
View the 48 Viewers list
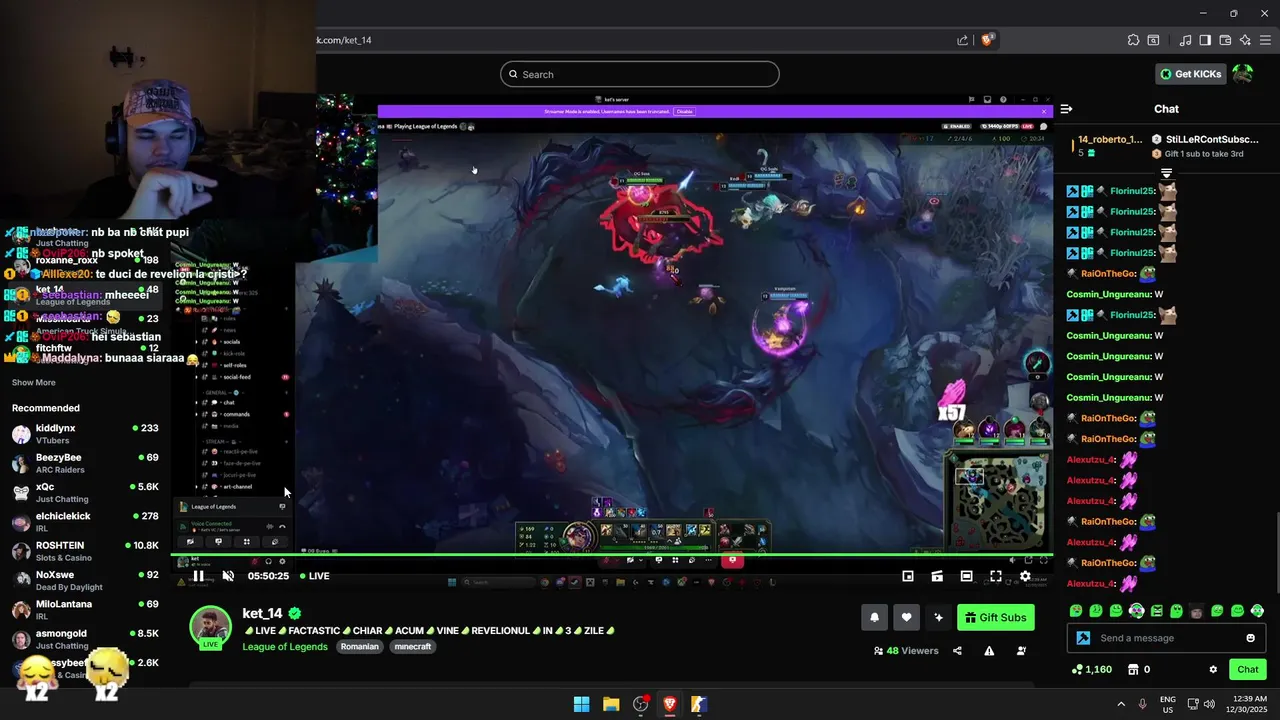[x=906, y=651]
